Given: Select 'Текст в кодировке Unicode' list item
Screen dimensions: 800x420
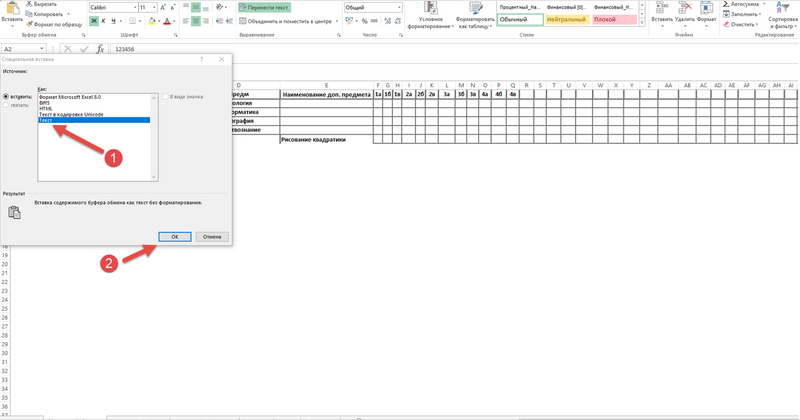Looking at the screenshot, I should [68, 114].
